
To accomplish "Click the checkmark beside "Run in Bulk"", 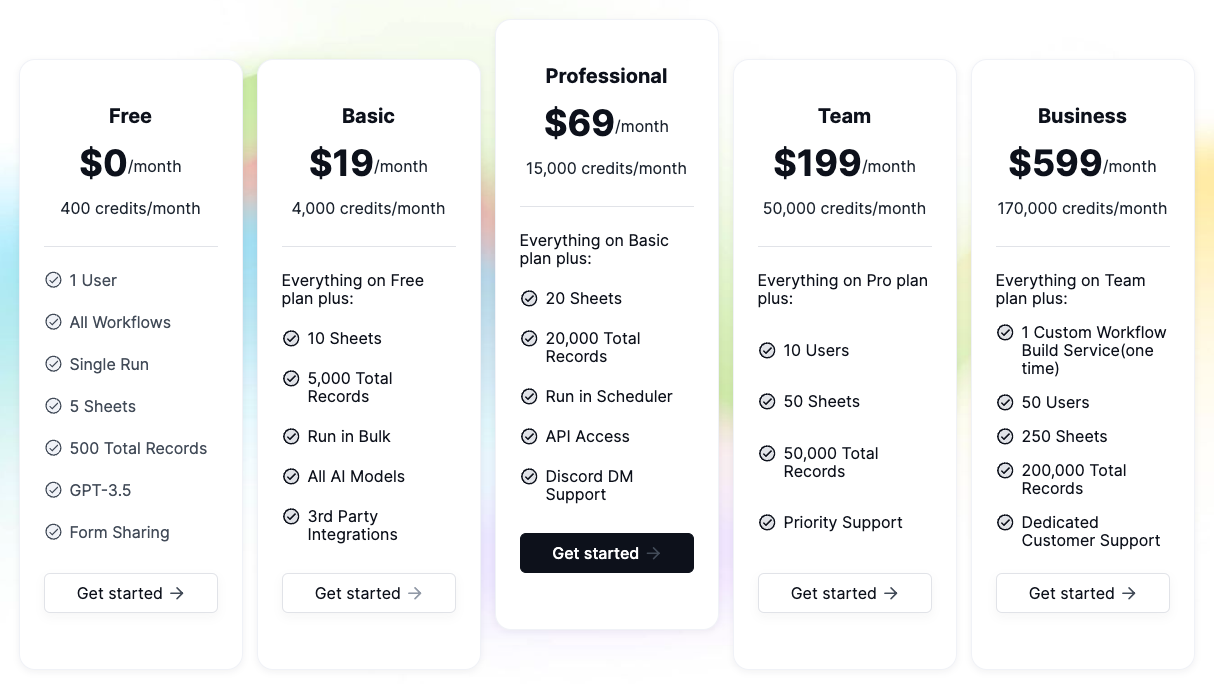I will [292, 436].
